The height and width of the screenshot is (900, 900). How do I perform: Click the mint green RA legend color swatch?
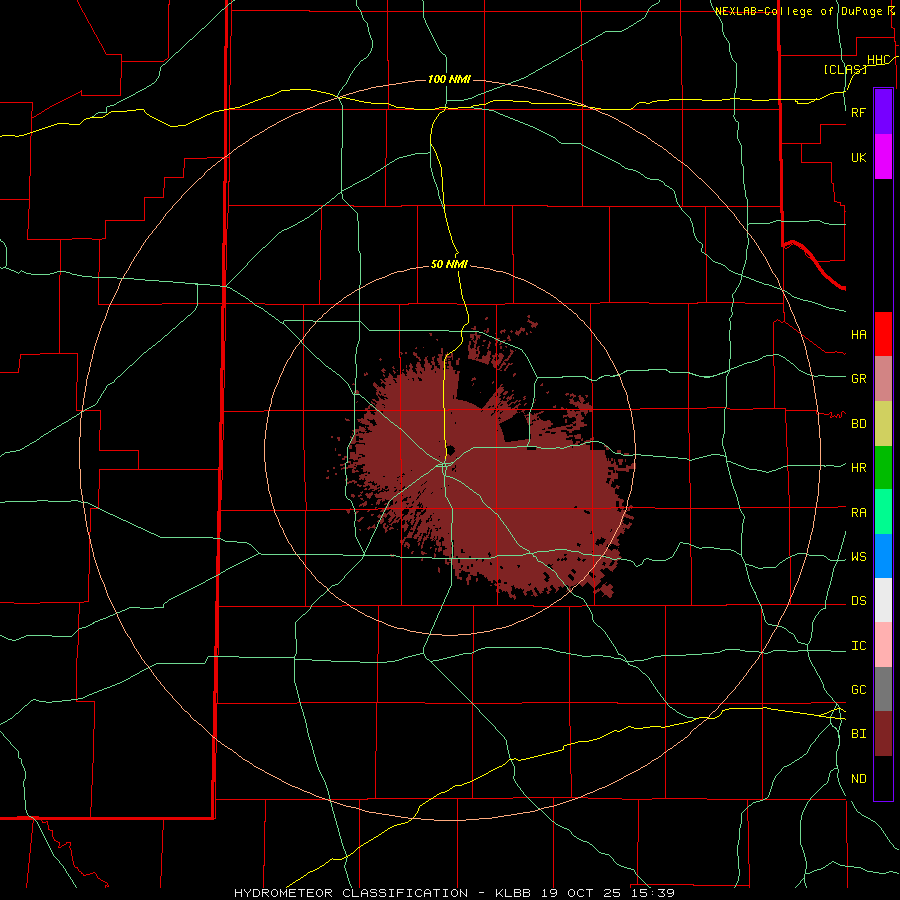click(x=883, y=512)
